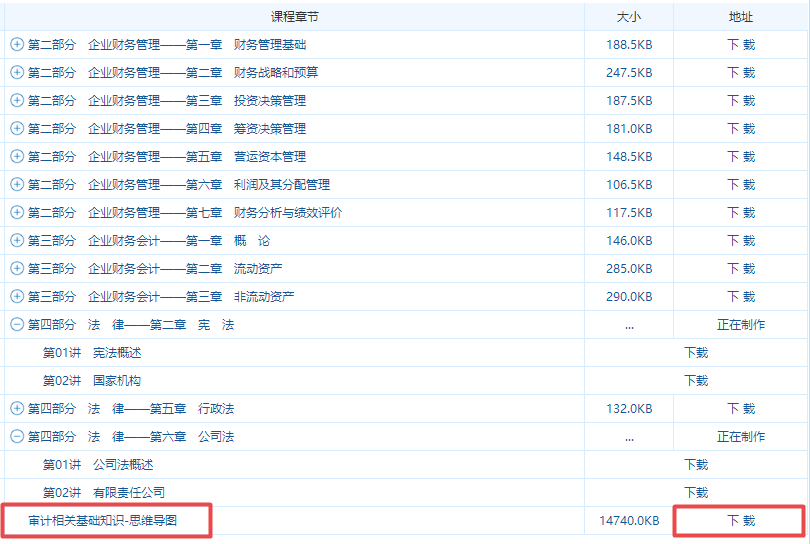Download 第二章 流动资产 file

coord(741,269)
